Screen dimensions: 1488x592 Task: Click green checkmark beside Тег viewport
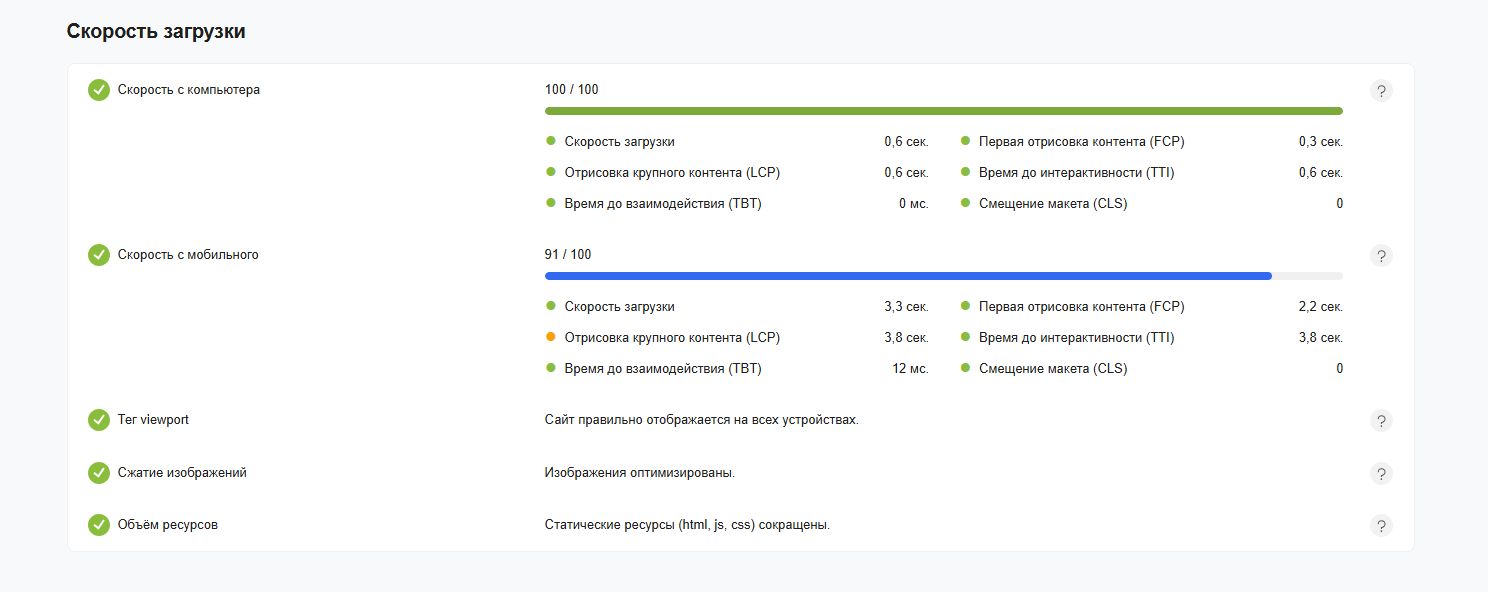tap(99, 420)
